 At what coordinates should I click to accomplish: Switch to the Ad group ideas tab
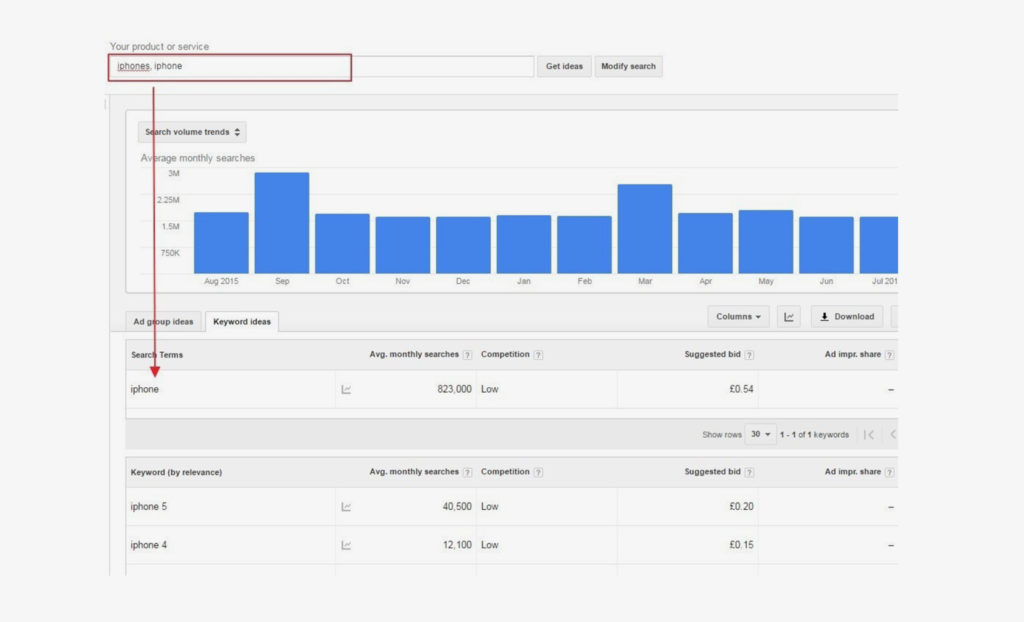point(163,321)
